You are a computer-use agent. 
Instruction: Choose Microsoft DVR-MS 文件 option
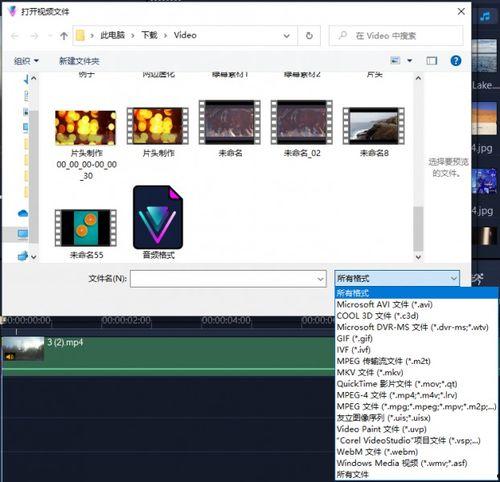pyautogui.click(x=416, y=327)
